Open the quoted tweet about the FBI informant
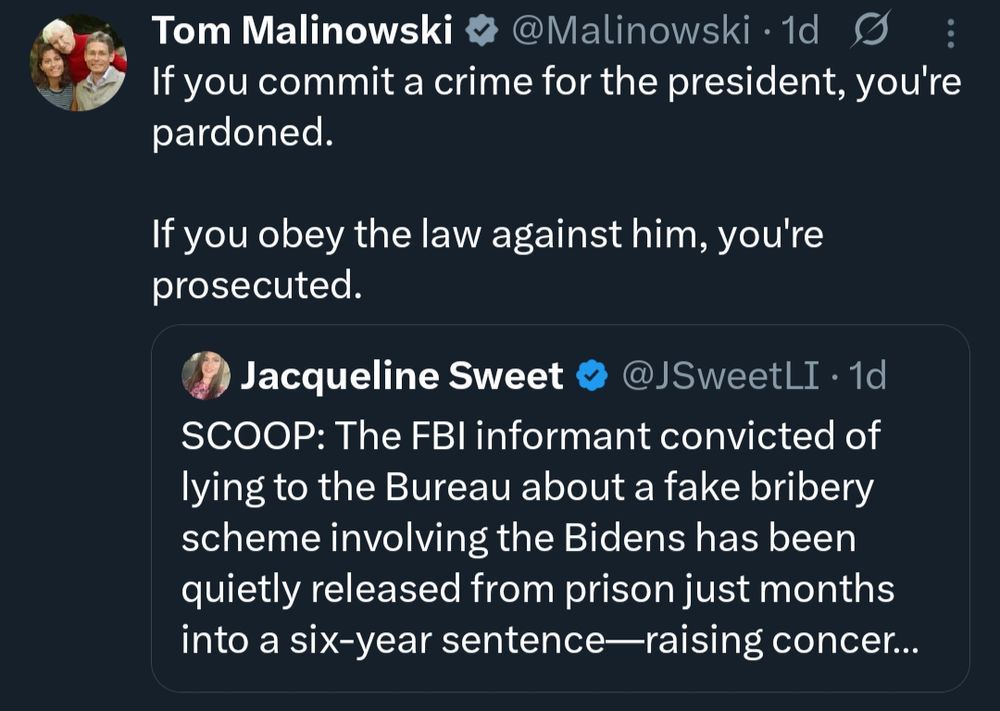The image size is (1000, 711). tap(560, 538)
